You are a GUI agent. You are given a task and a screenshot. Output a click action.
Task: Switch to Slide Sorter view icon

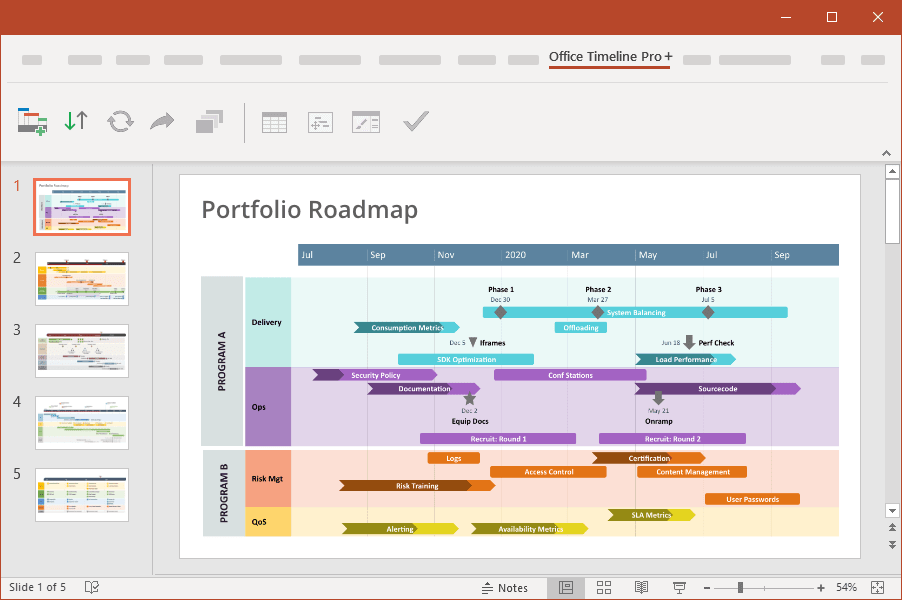pos(604,587)
